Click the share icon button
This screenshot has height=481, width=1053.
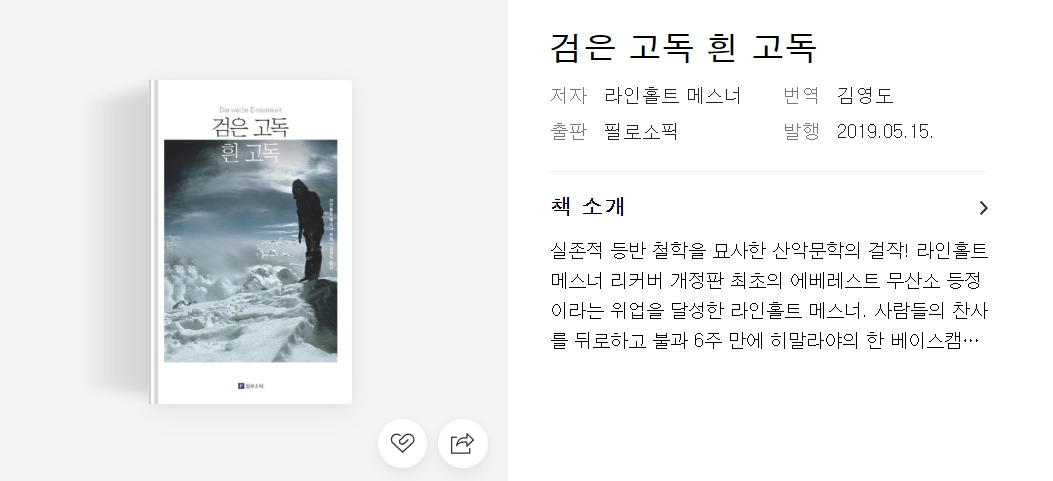tap(463, 443)
